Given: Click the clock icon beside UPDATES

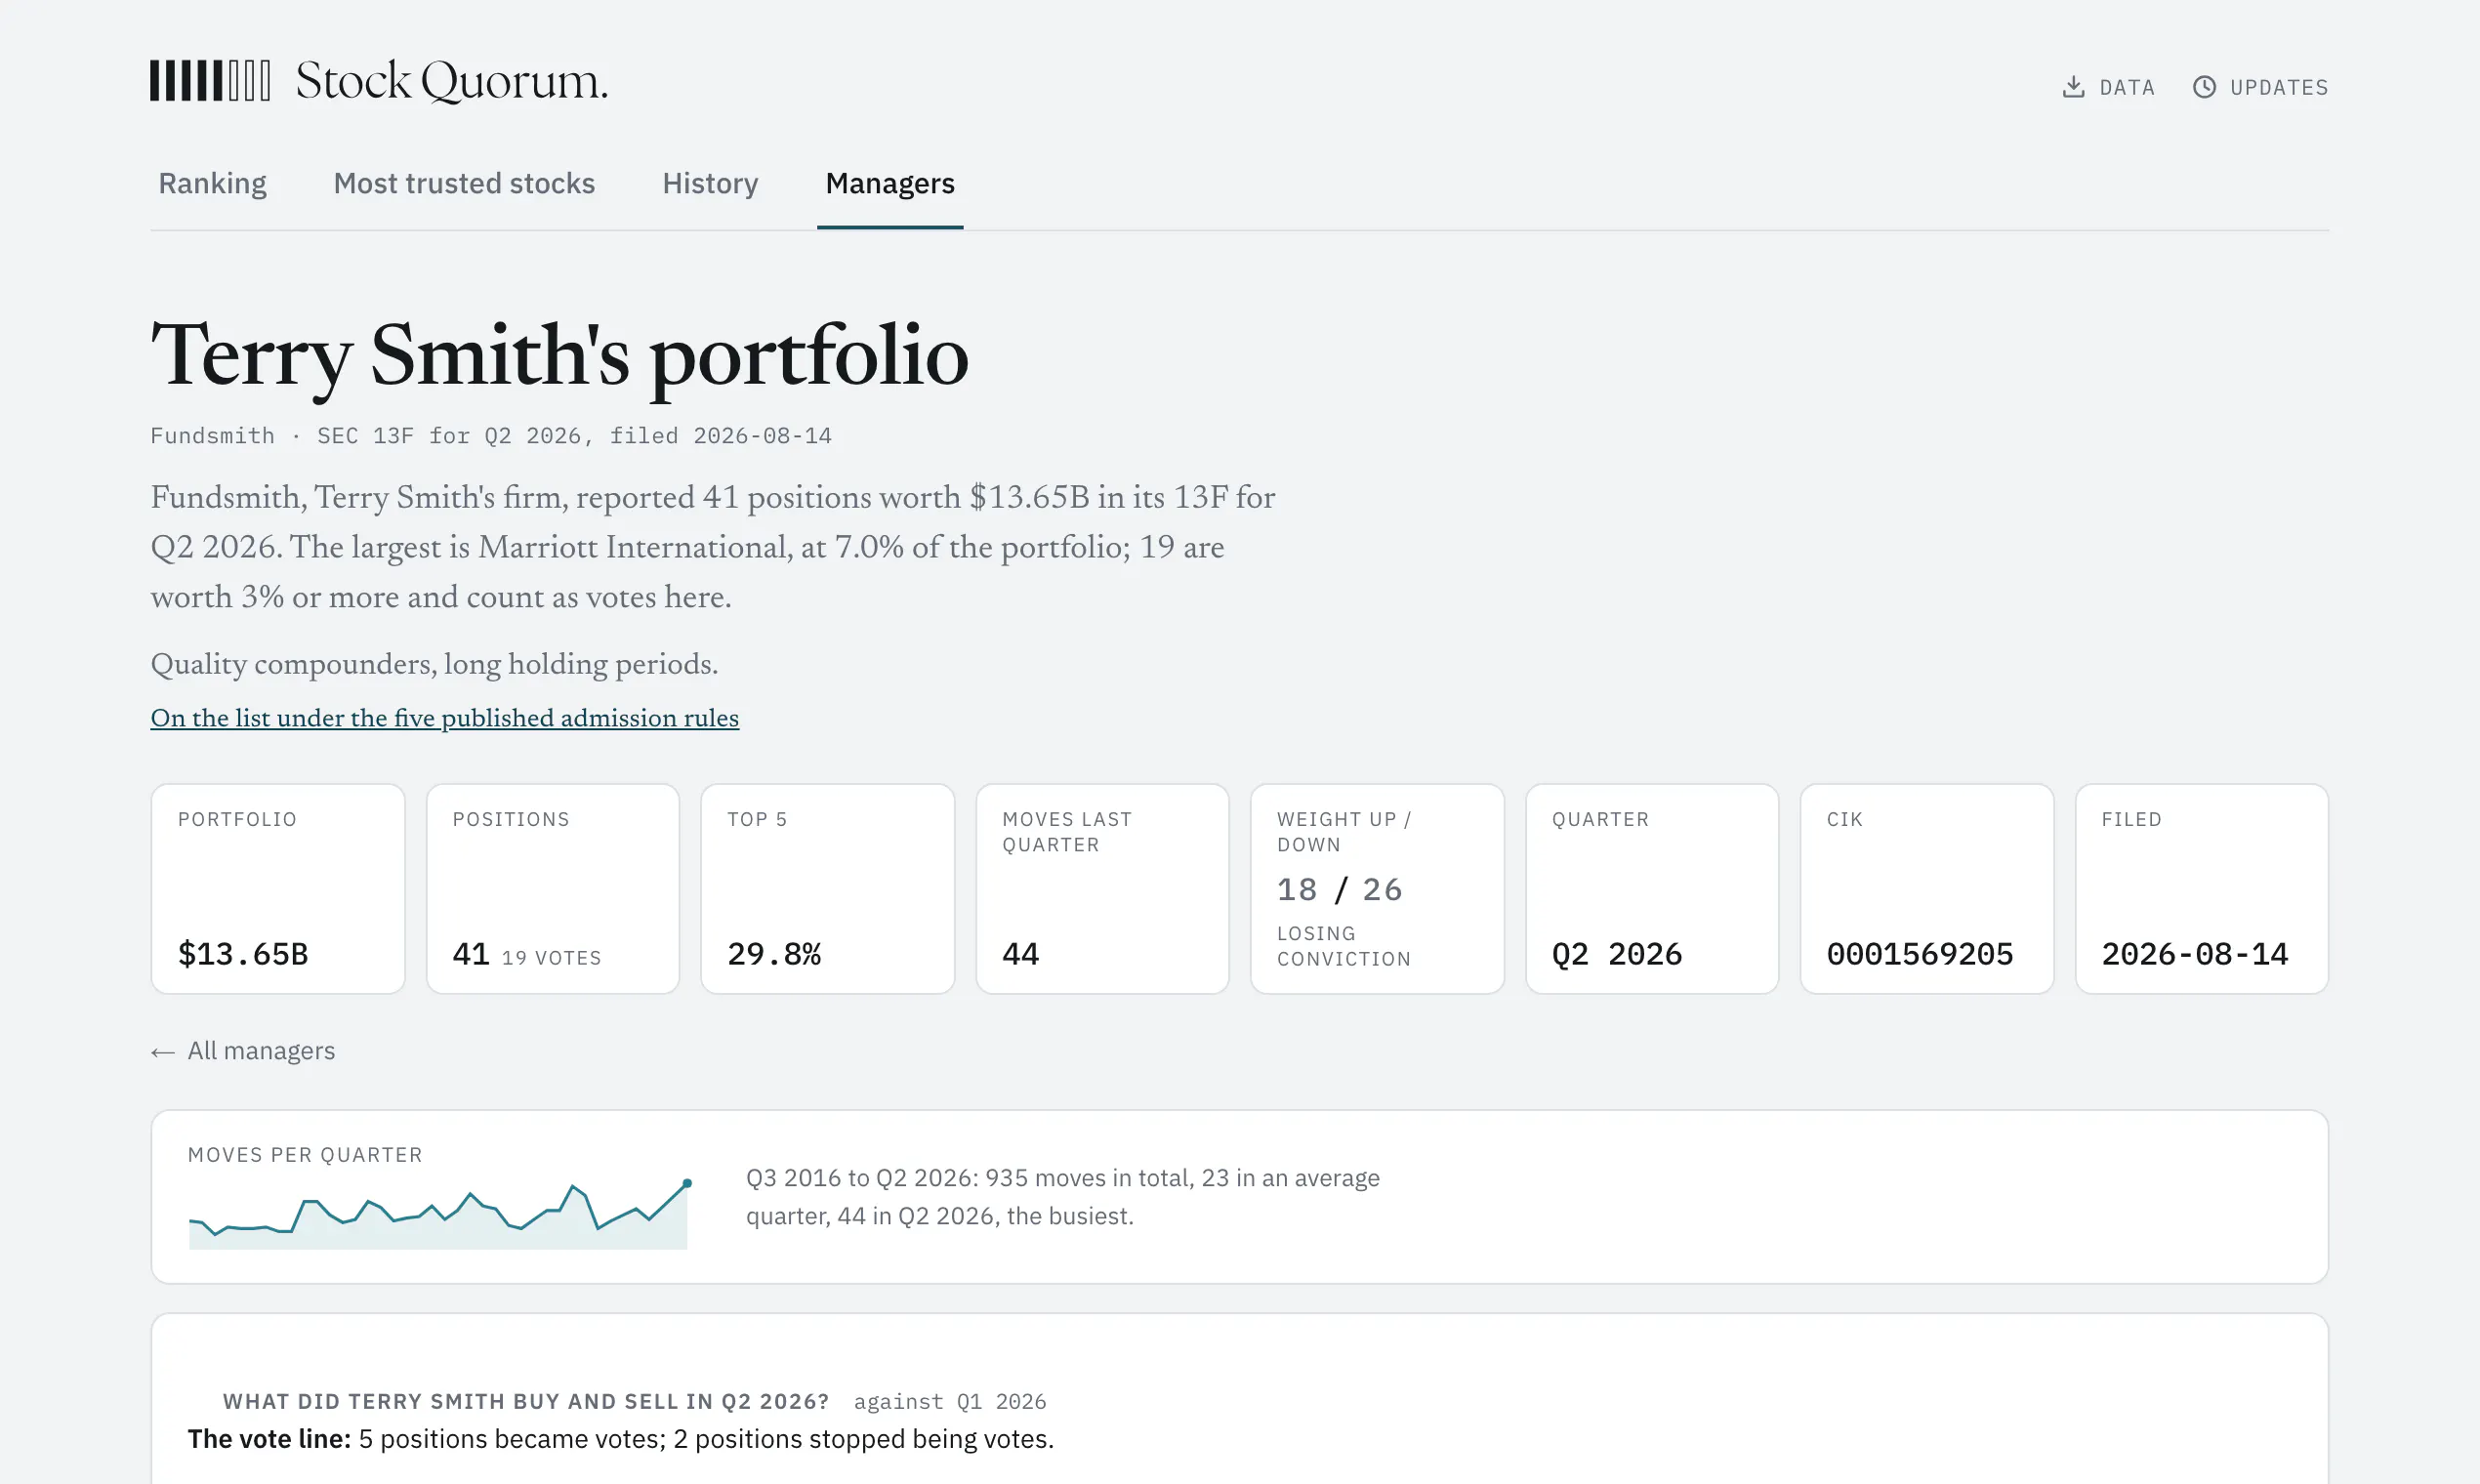Looking at the screenshot, I should pos(2204,87).
